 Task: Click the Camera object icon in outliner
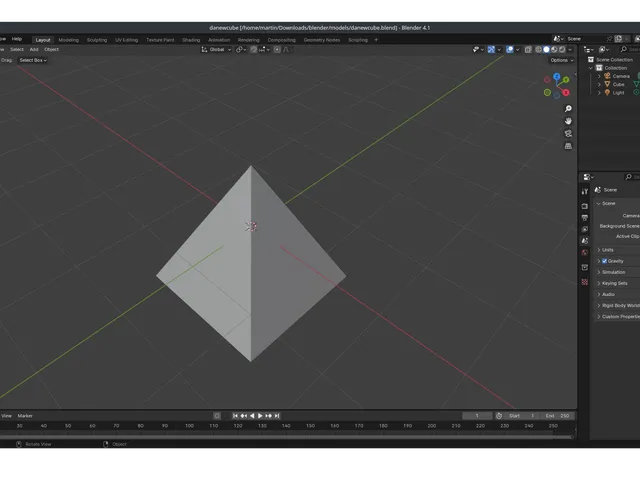[607, 76]
